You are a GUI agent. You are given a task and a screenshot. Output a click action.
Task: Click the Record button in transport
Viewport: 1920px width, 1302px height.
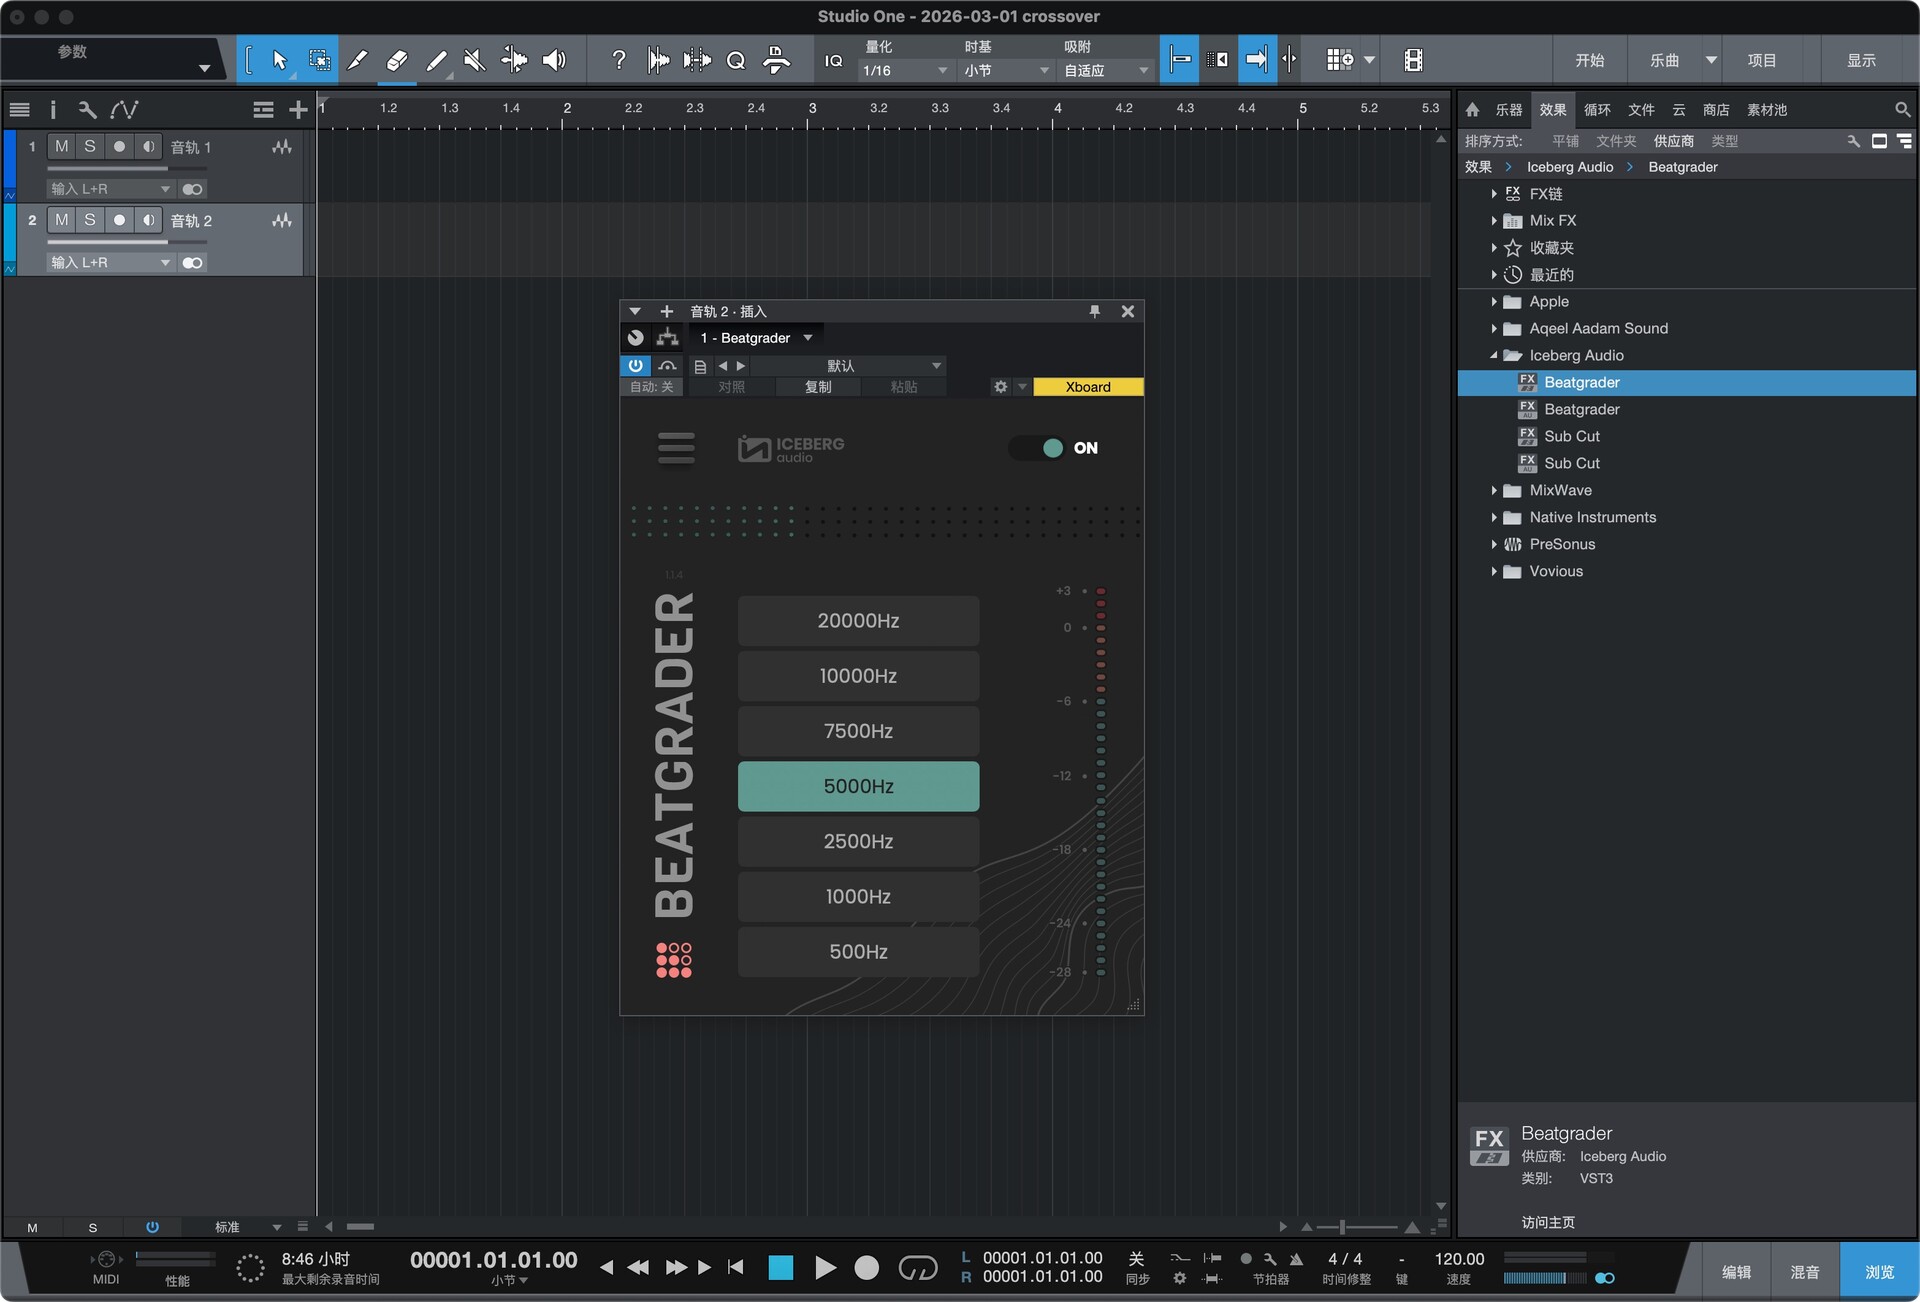tap(866, 1268)
